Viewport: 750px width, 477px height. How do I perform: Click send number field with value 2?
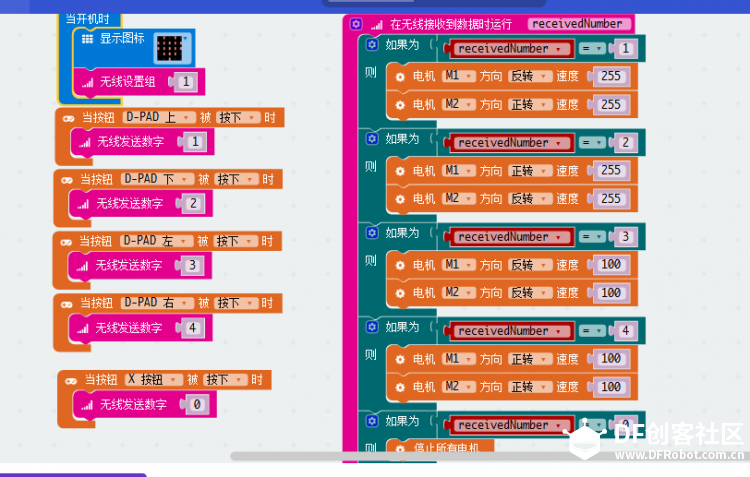pos(193,204)
